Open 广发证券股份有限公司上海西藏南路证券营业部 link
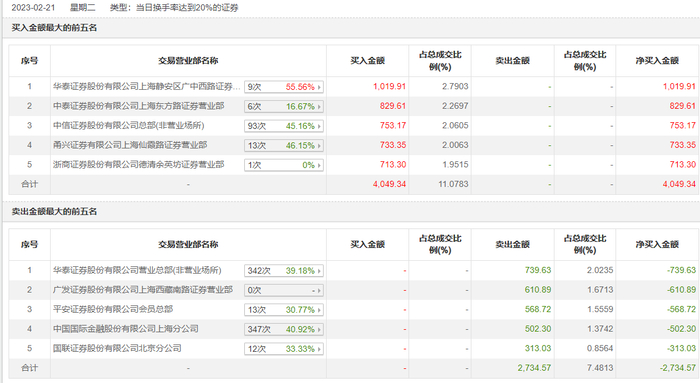Image resolution: width=700 pixels, height=383 pixels. (x=143, y=290)
